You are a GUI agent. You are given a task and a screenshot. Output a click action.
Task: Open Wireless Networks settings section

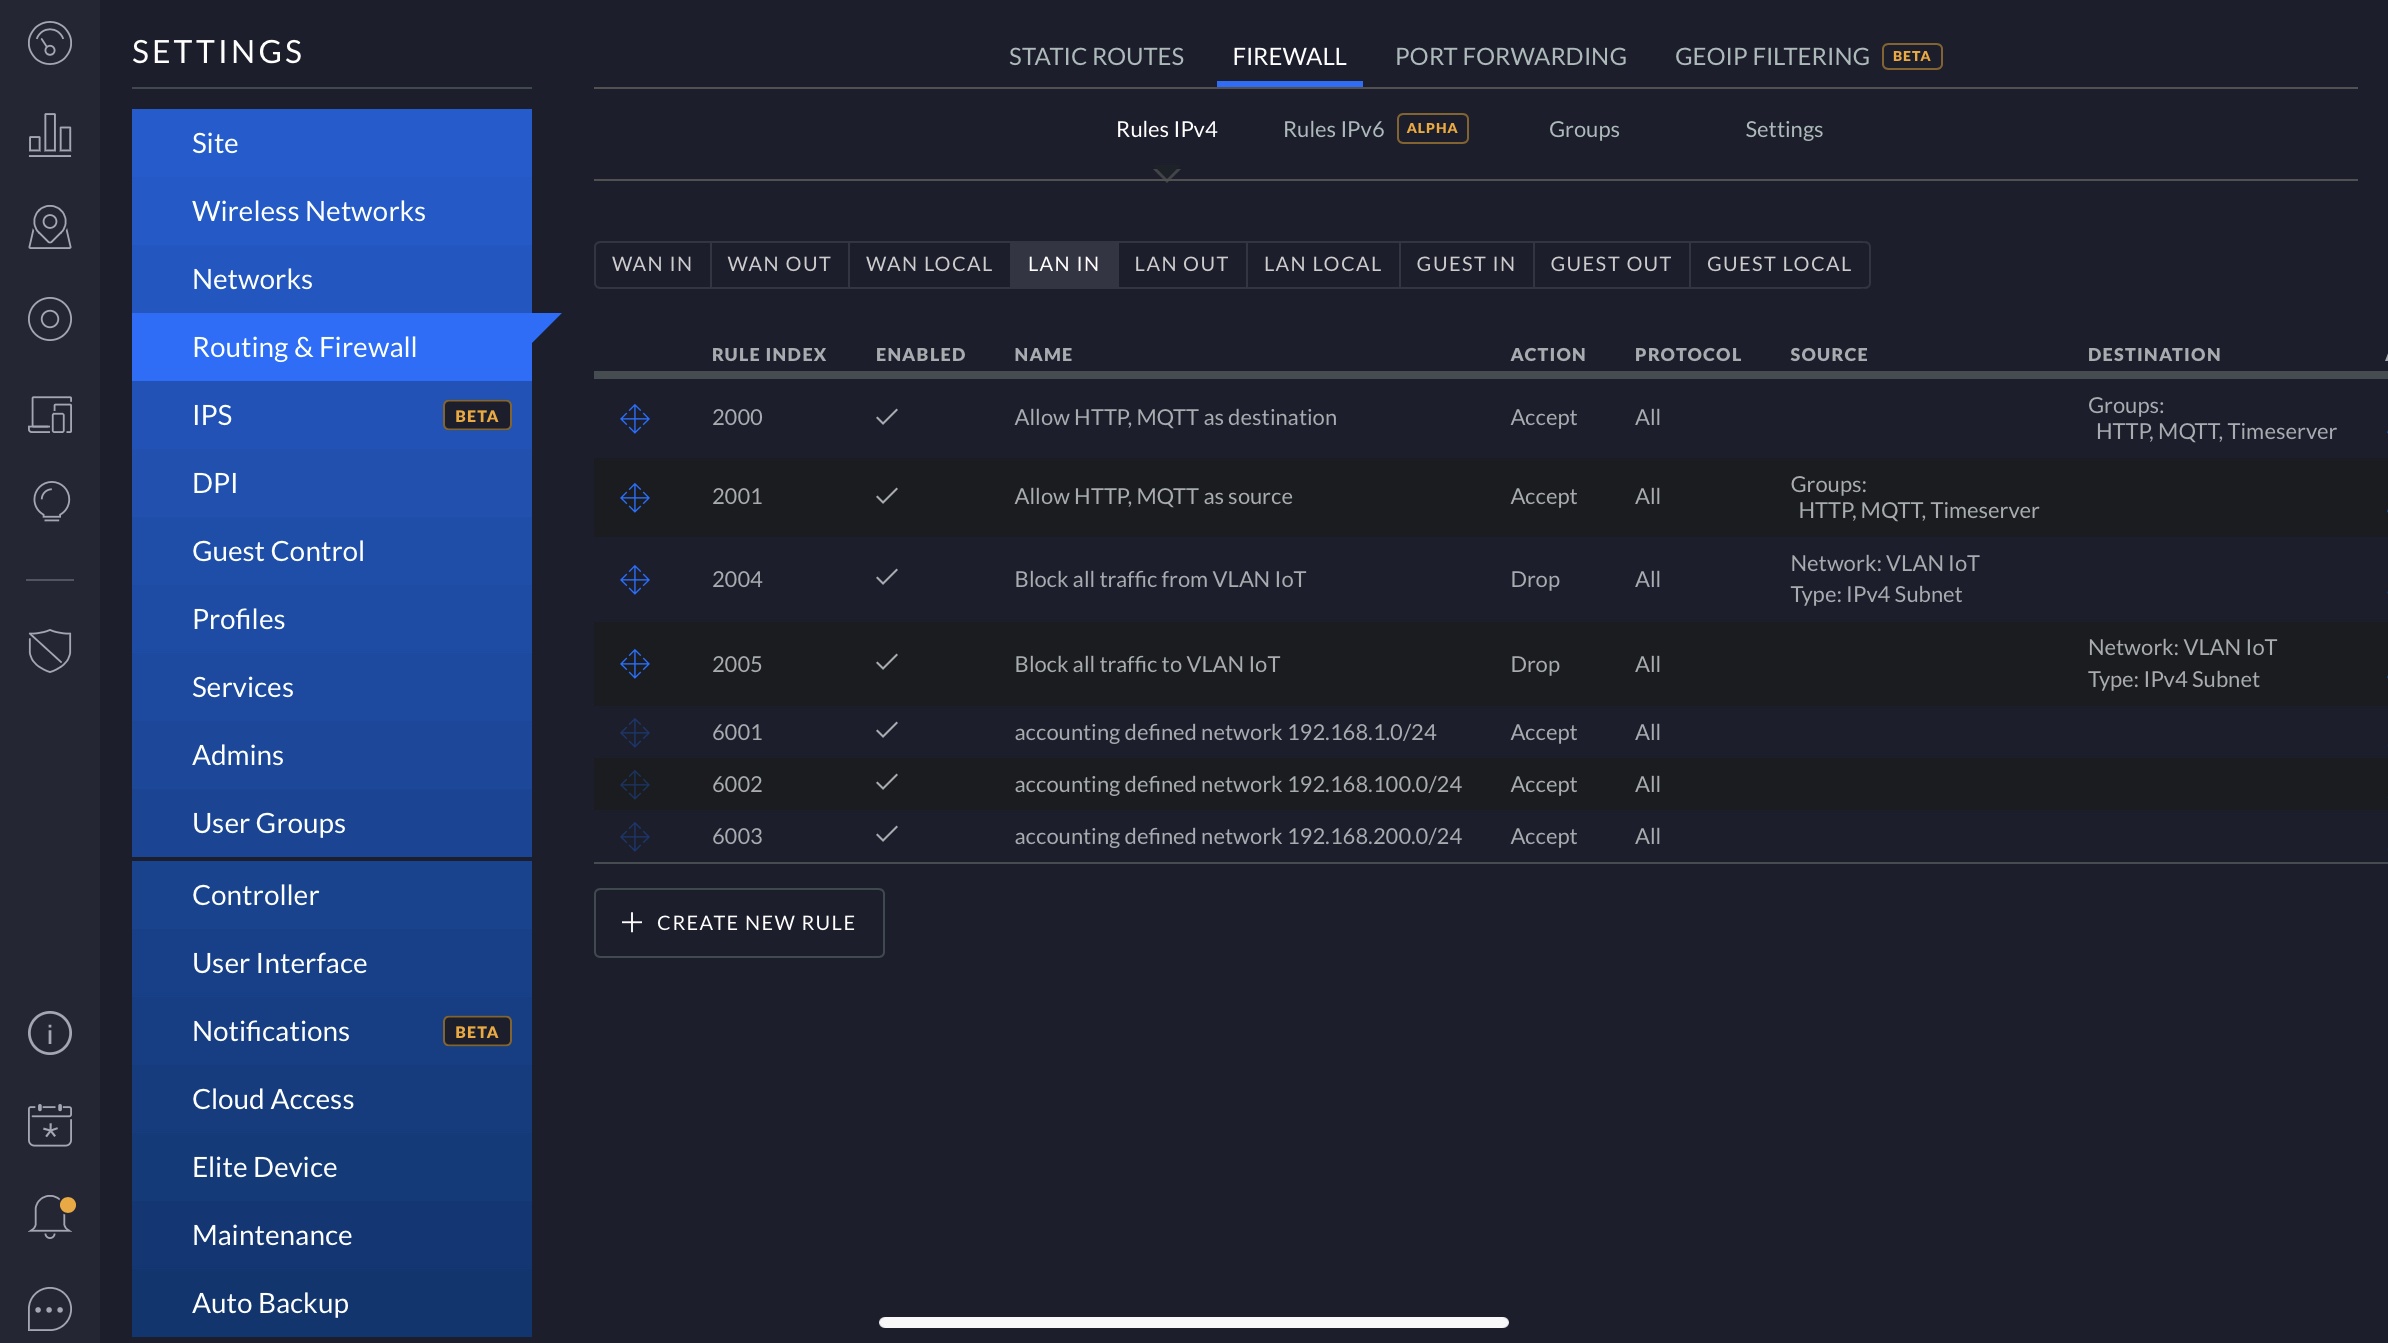click(308, 211)
